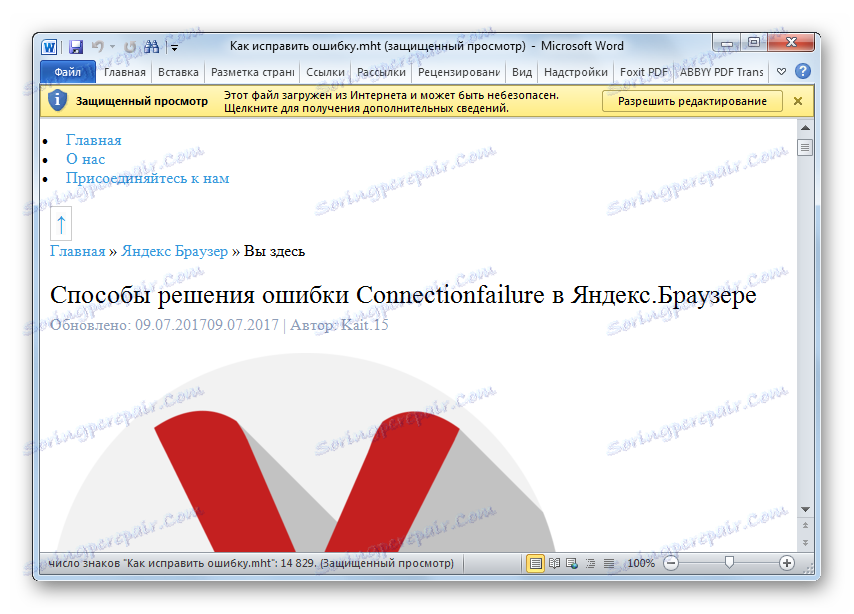
Task: Open Customize Quick Access Toolbar dropdown
Action: pyautogui.click(x=174, y=48)
